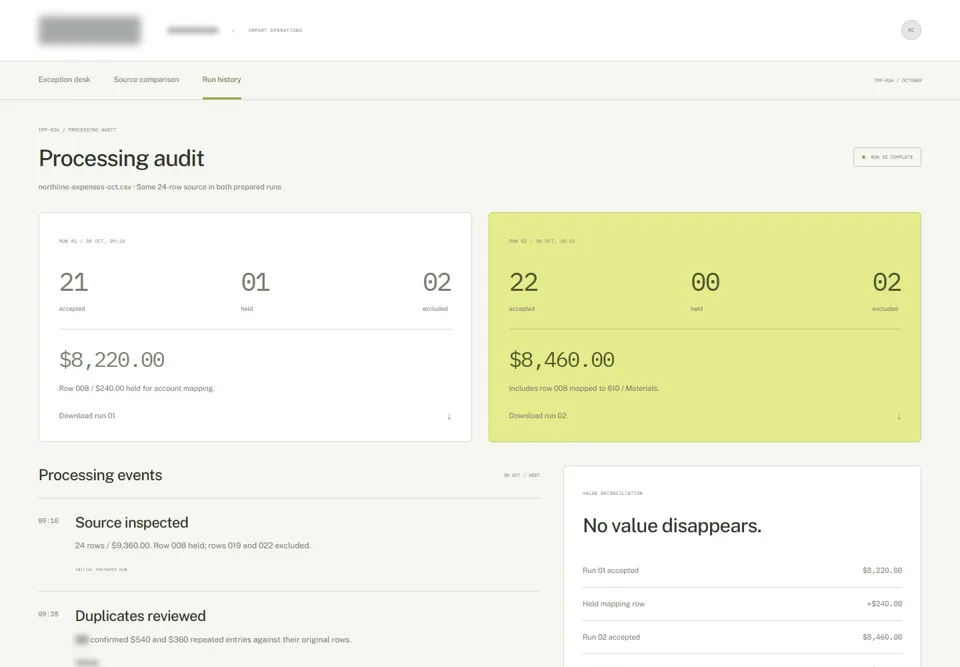Click the 'Row 008 / $240.00 hold for account mapping' note
The image size is (960, 667).
point(137,388)
